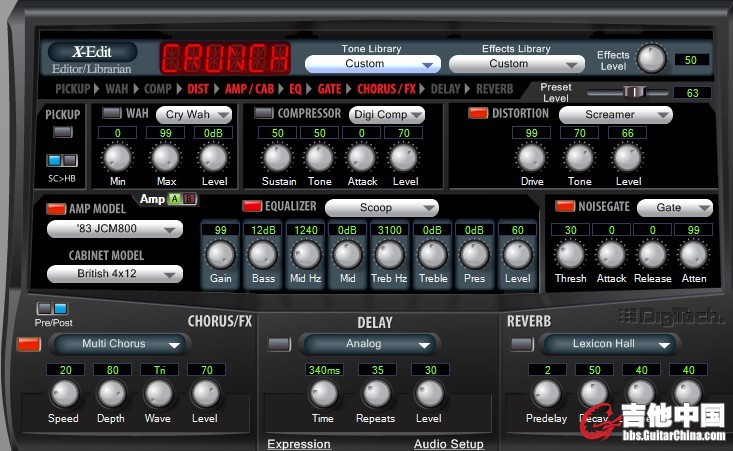
Task: Toggle the Wah effect on
Action: 112,113
